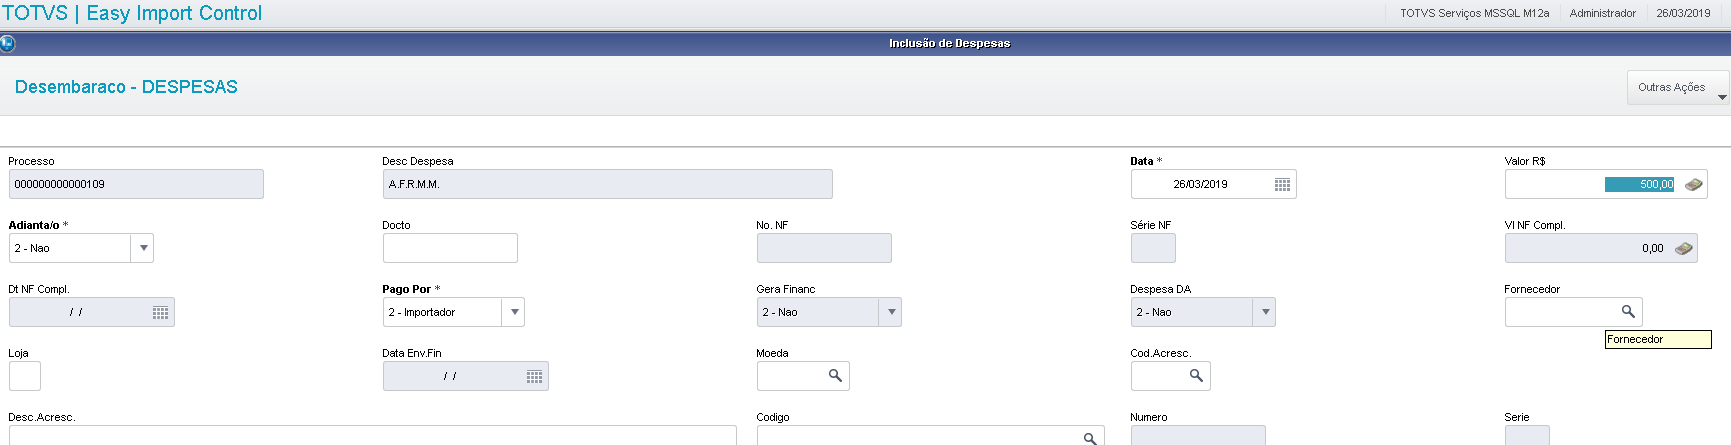Open calendar for Dt NF Compl. field
This screenshot has height=445, width=1731.
click(160, 313)
